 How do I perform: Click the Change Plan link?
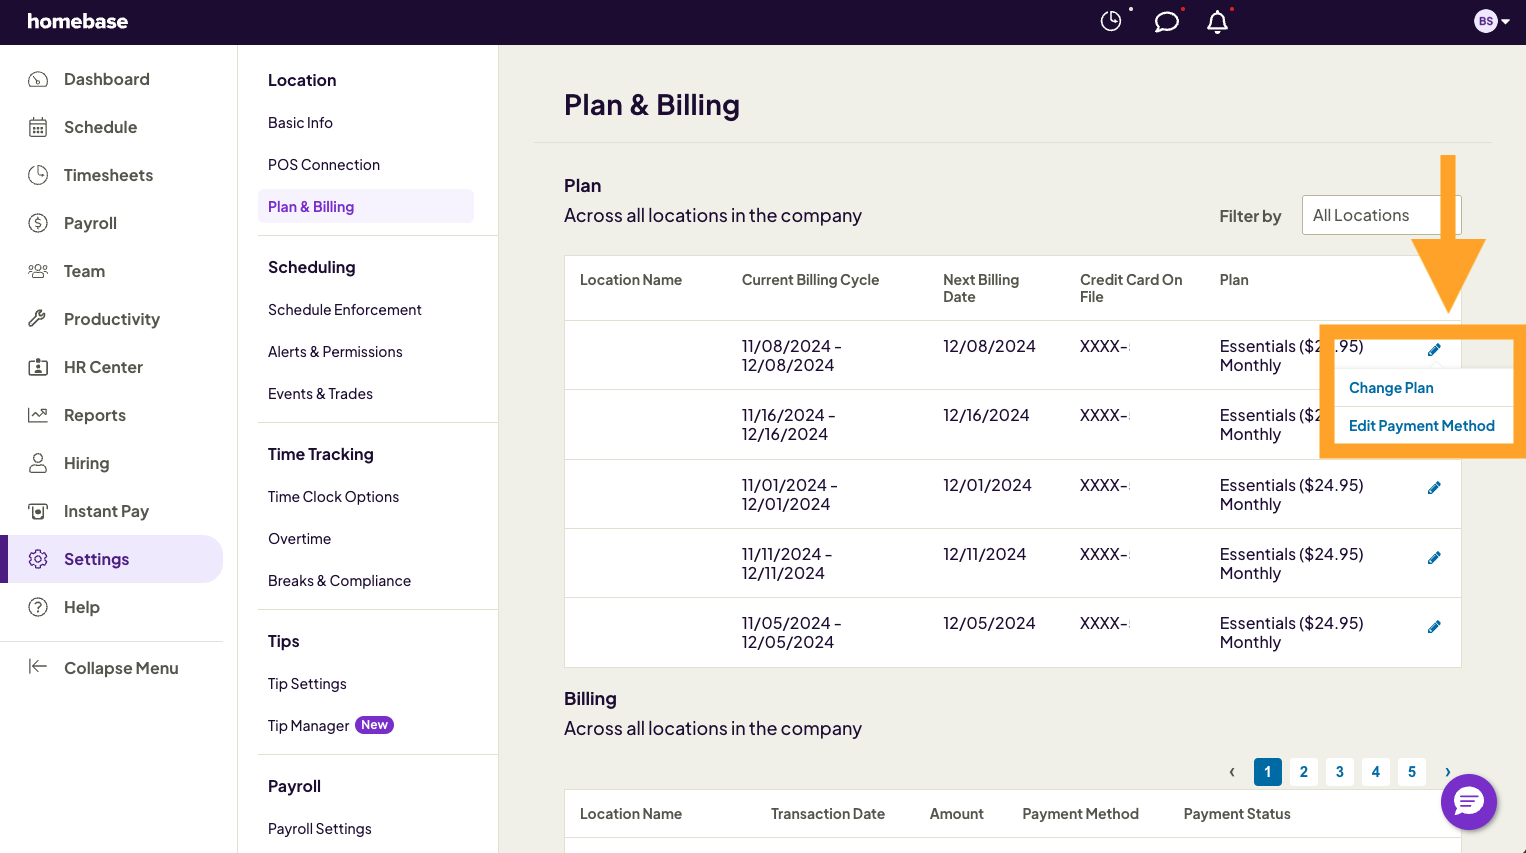pyautogui.click(x=1391, y=387)
